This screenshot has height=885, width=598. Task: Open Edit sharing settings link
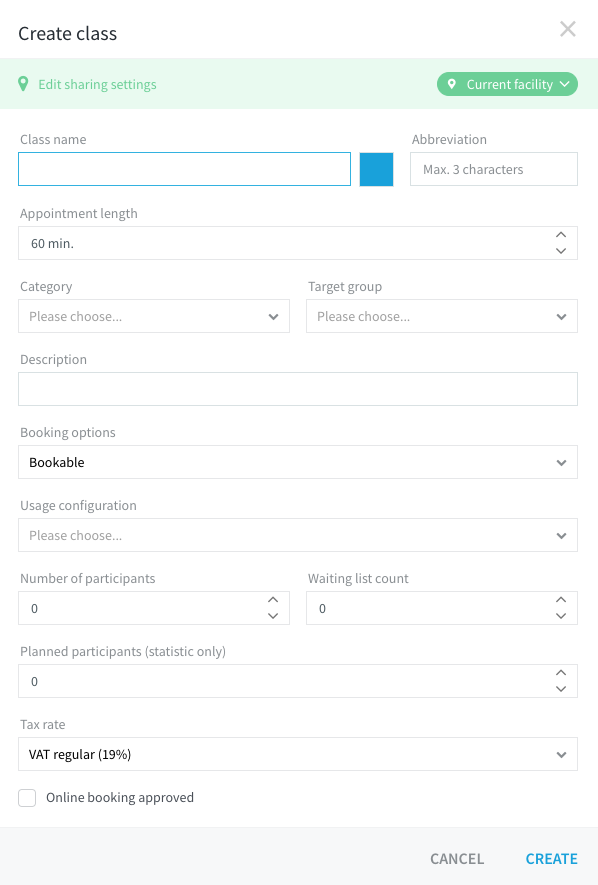pos(97,84)
